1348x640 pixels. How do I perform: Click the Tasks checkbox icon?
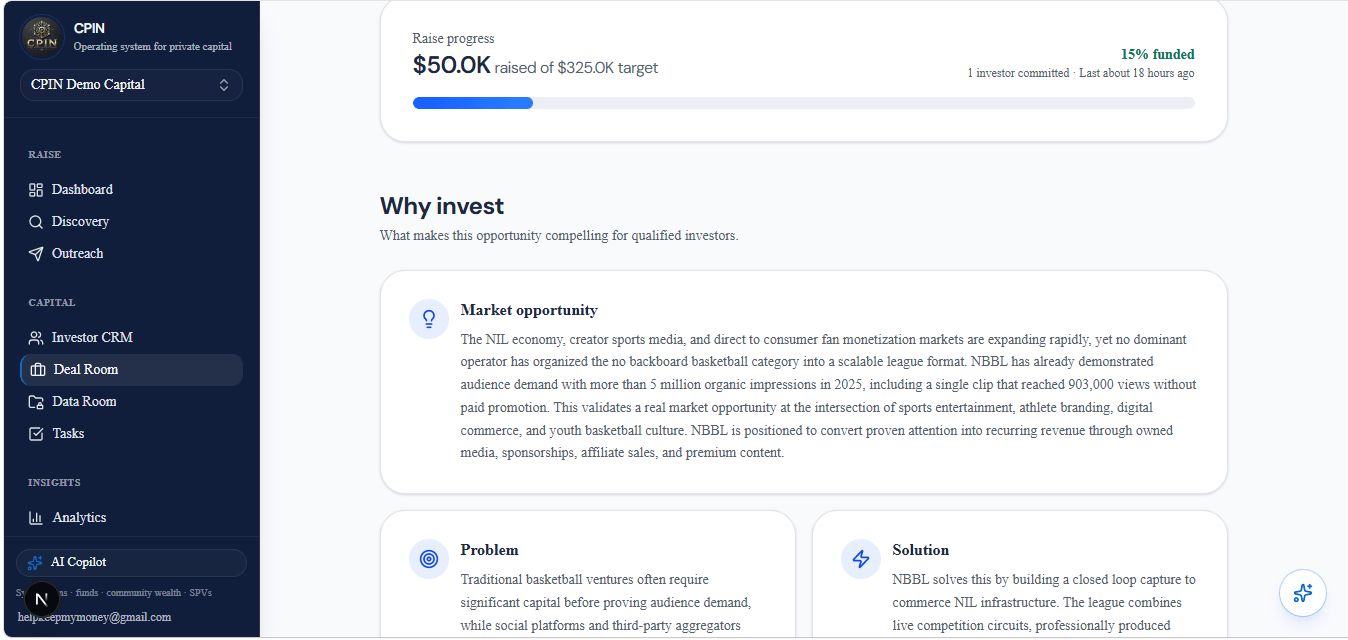[36, 434]
